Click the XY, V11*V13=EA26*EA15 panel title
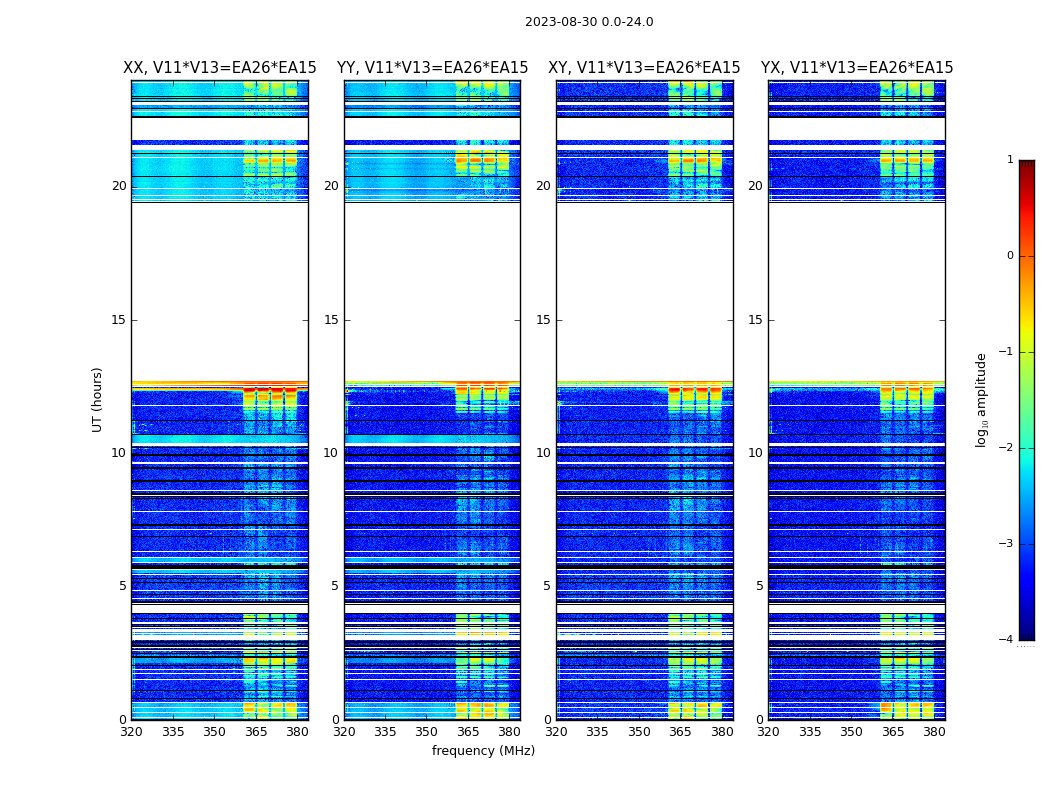The height and width of the screenshot is (800, 1050). point(644,68)
